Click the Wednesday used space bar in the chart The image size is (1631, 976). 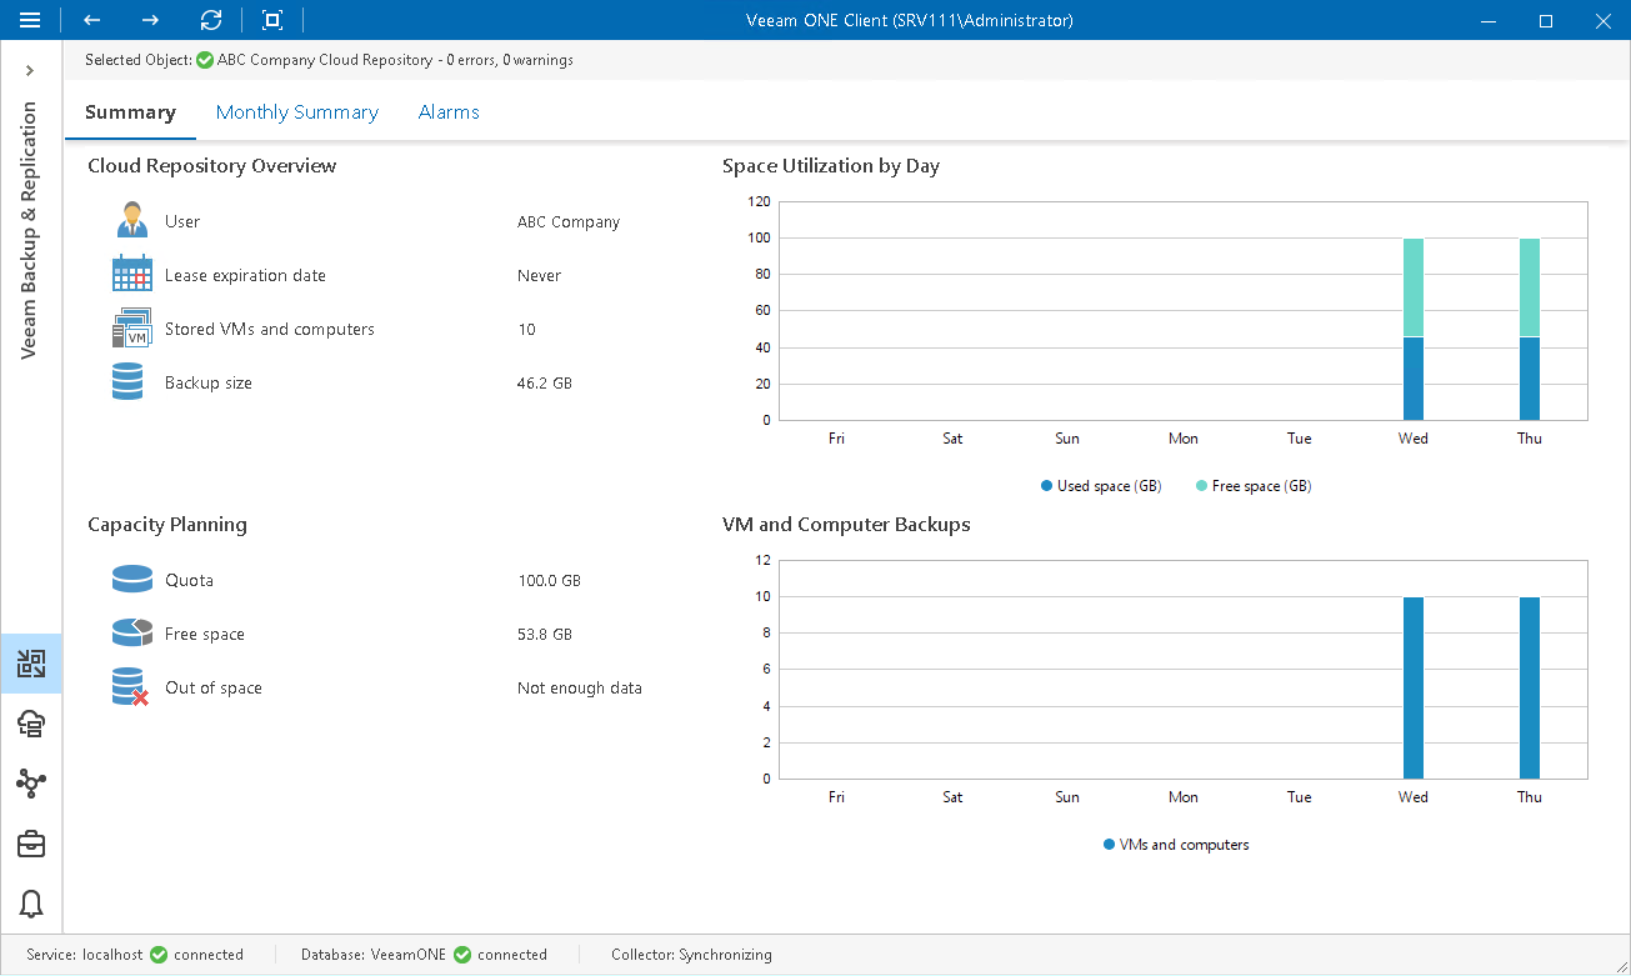[1411, 380]
